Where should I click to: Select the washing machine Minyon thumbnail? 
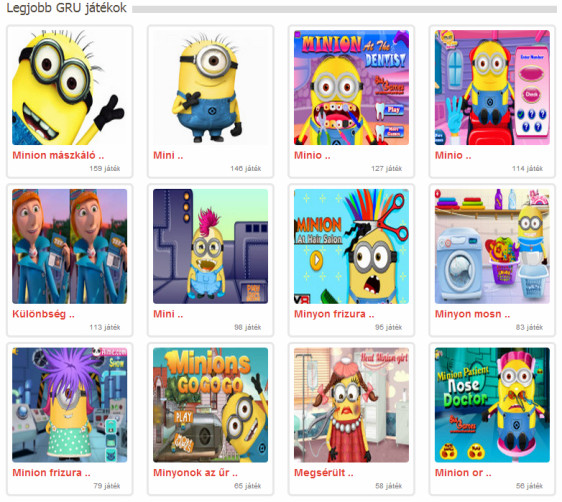[492, 246]
